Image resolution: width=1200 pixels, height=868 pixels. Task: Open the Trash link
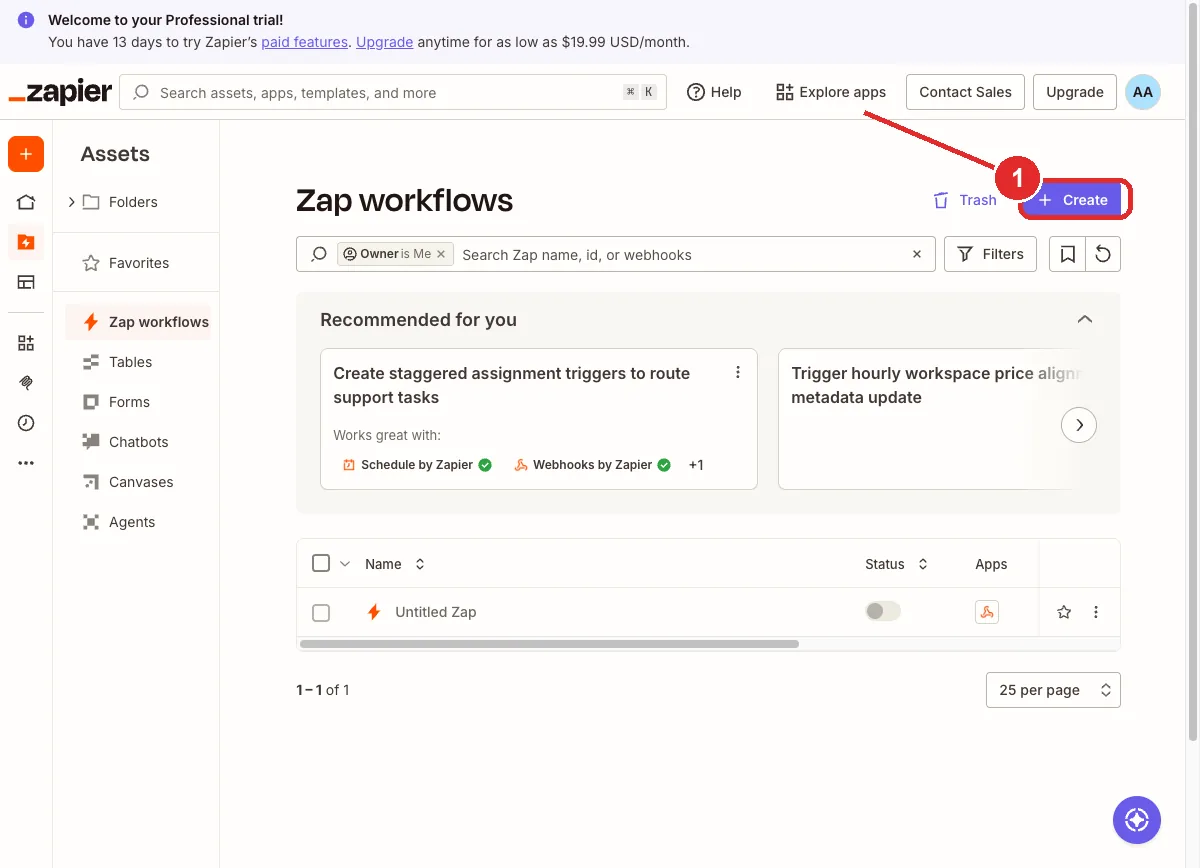(x=964, y=200)
